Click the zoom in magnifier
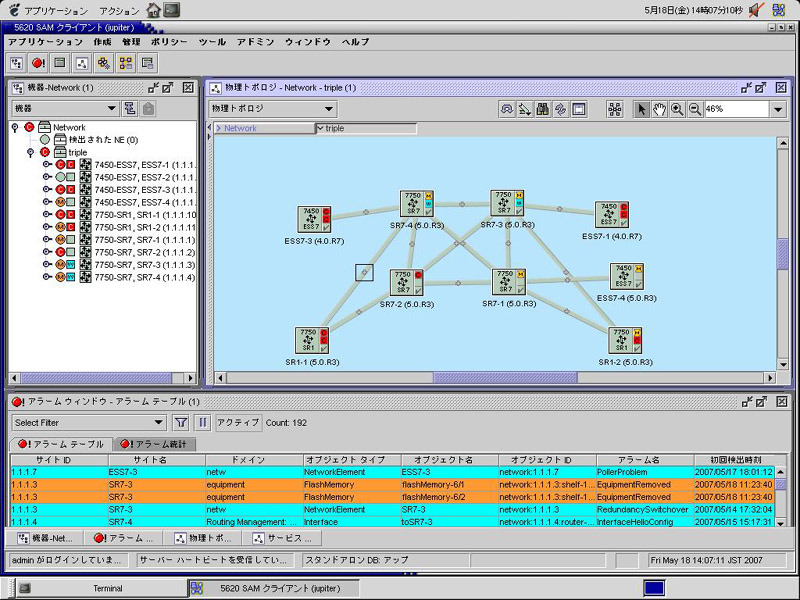Screen dimensions: 800x600 pyautogui.click(x=677, y=109)
